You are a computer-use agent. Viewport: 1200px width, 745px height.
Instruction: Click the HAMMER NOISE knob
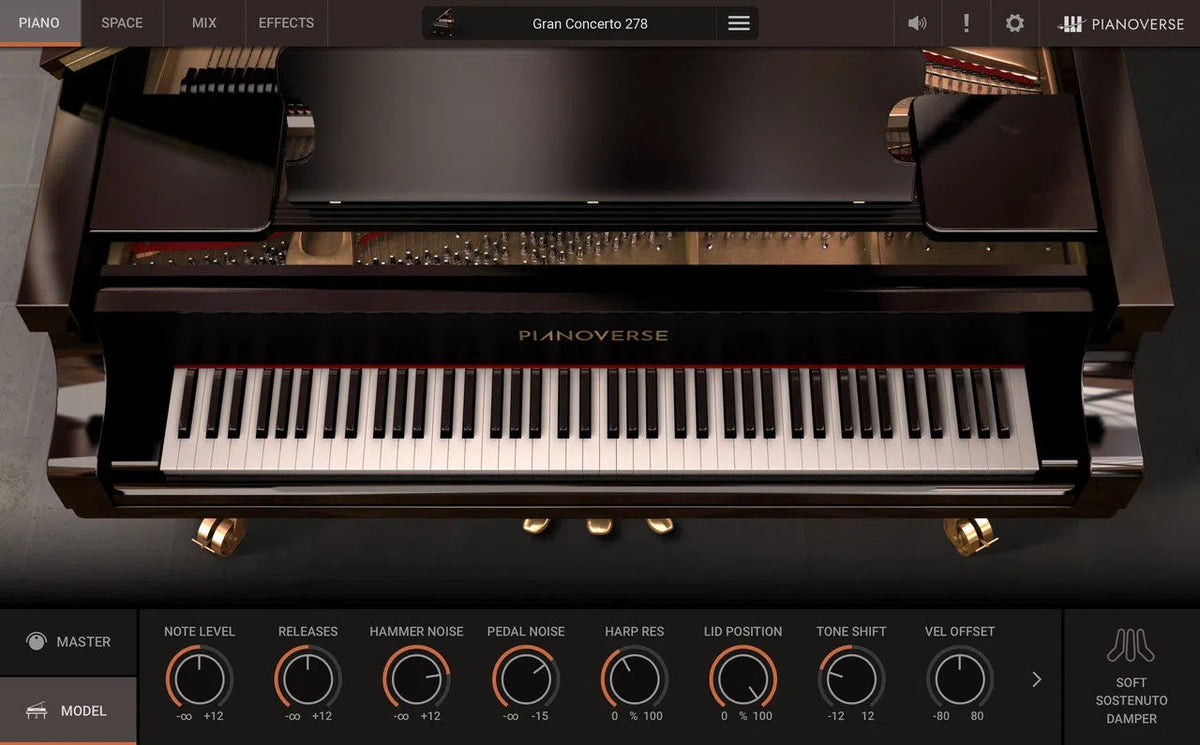click(416, 679)
